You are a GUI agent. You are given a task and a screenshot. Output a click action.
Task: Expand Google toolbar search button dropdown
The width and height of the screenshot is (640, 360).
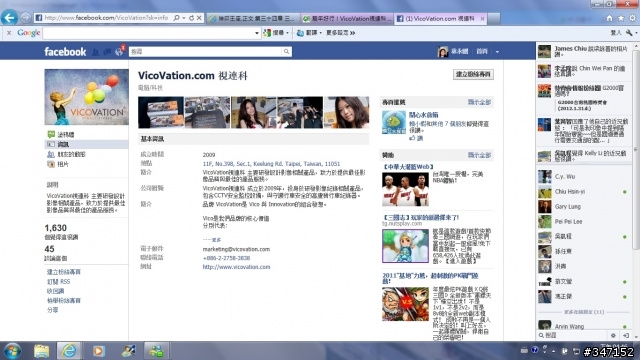tap(287, 33)
